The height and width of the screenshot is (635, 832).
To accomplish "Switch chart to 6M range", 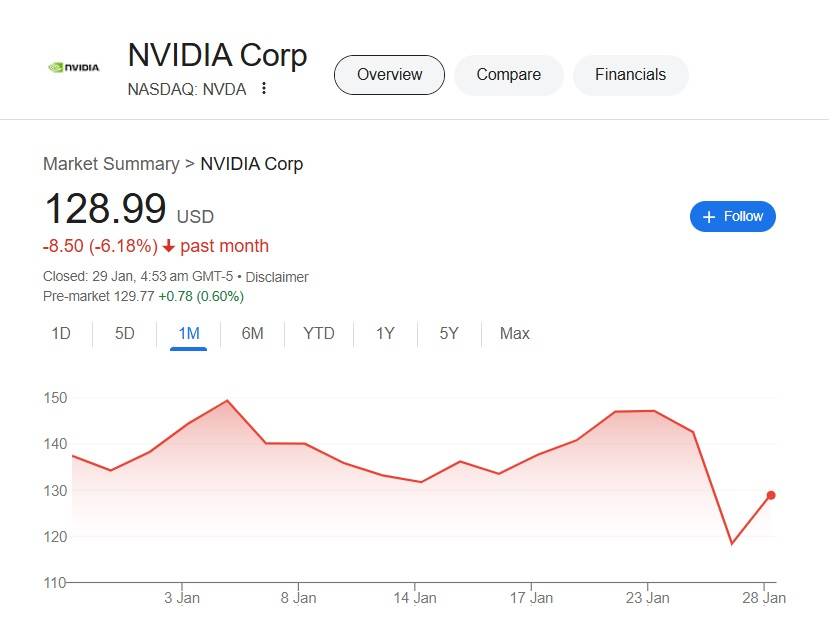I will click(252, 334).
